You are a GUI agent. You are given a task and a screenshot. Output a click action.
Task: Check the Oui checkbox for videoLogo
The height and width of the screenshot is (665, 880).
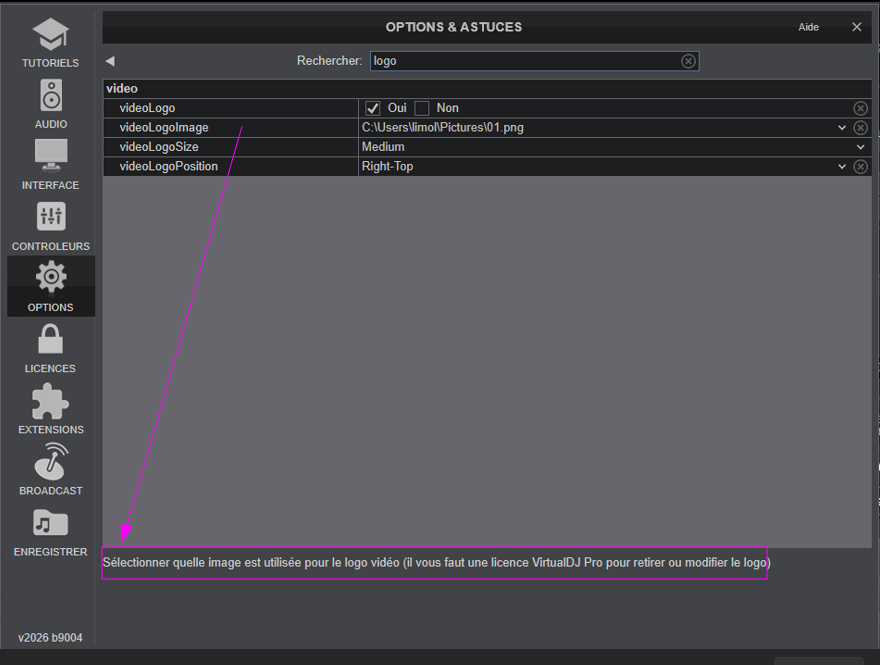point(373,108)
